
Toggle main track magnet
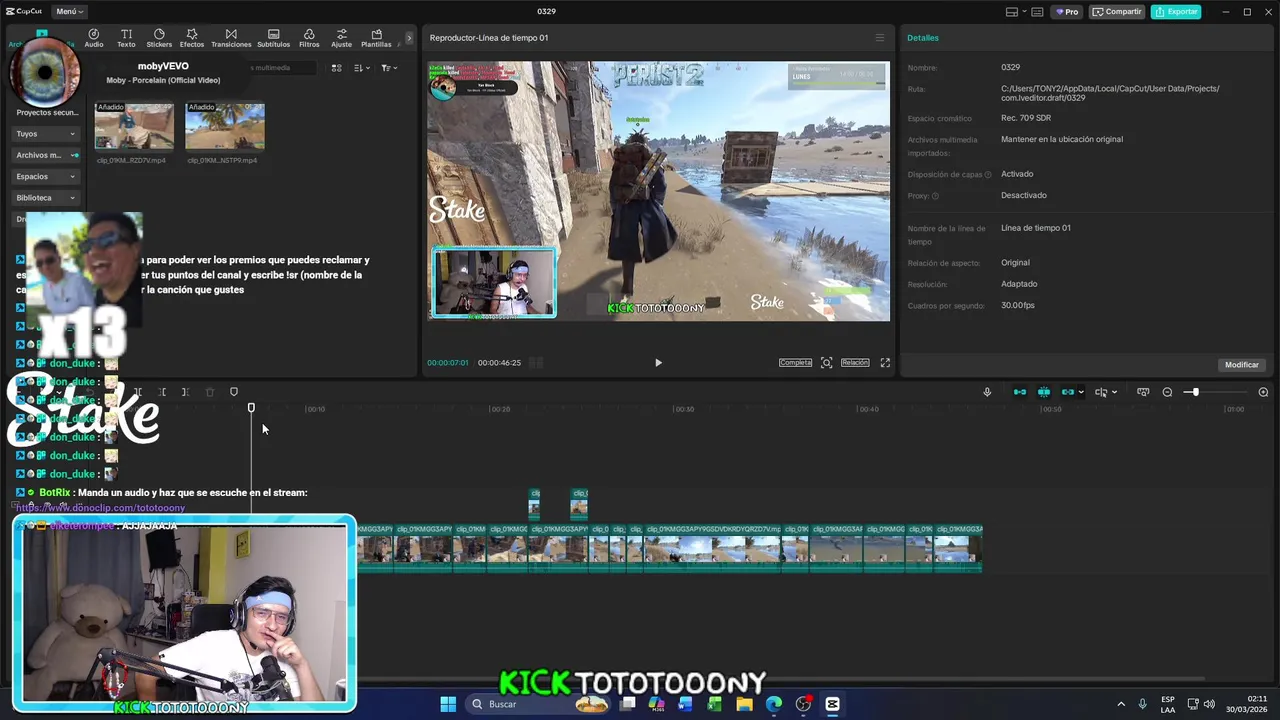(x=1020, y=392)
